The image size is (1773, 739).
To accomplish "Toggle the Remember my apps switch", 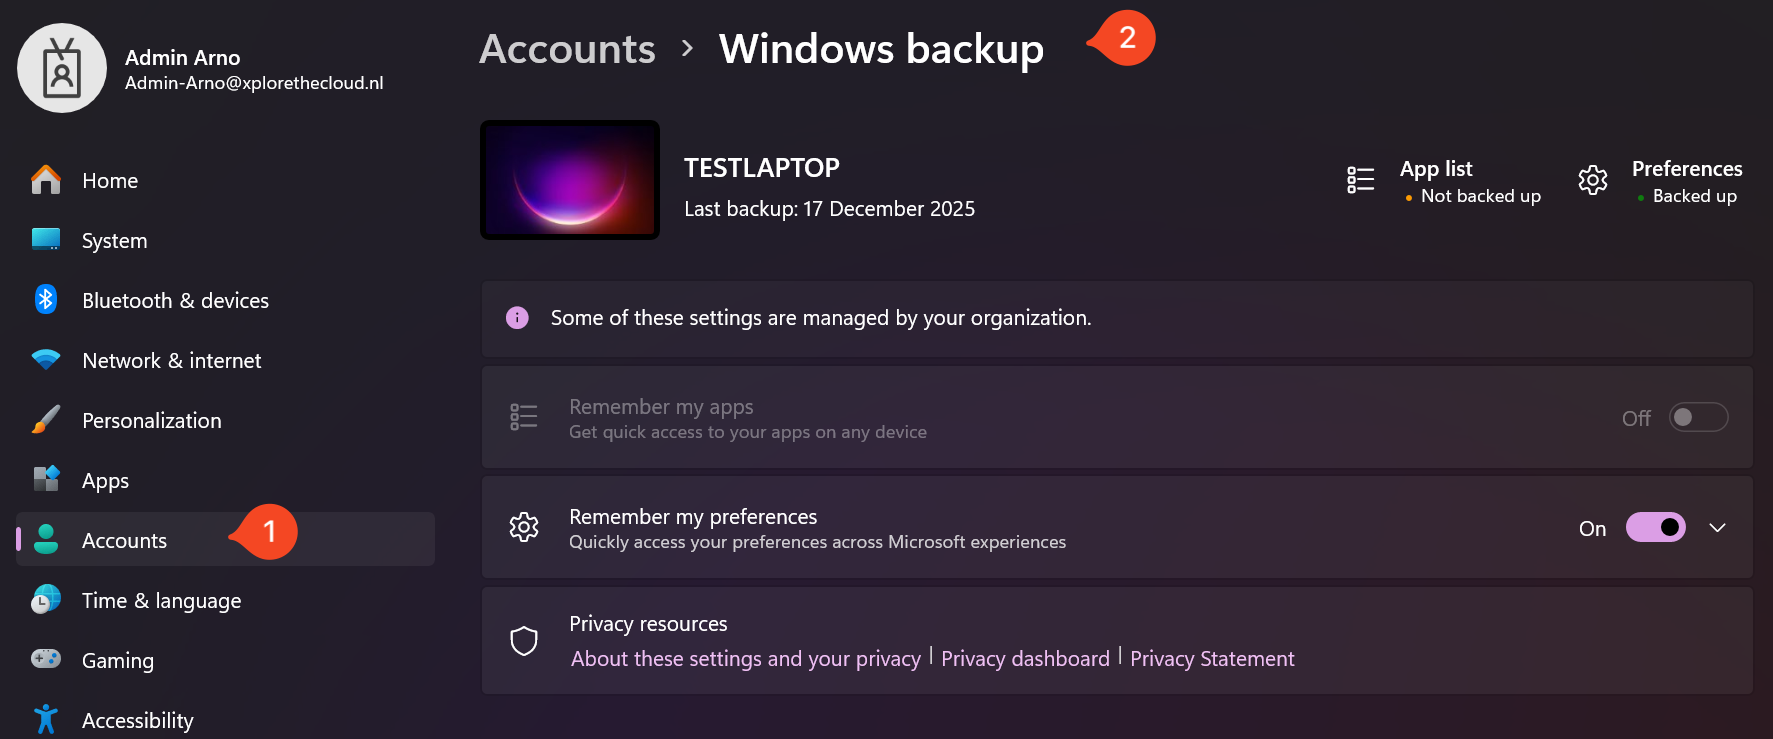I will coord(1698,417).
